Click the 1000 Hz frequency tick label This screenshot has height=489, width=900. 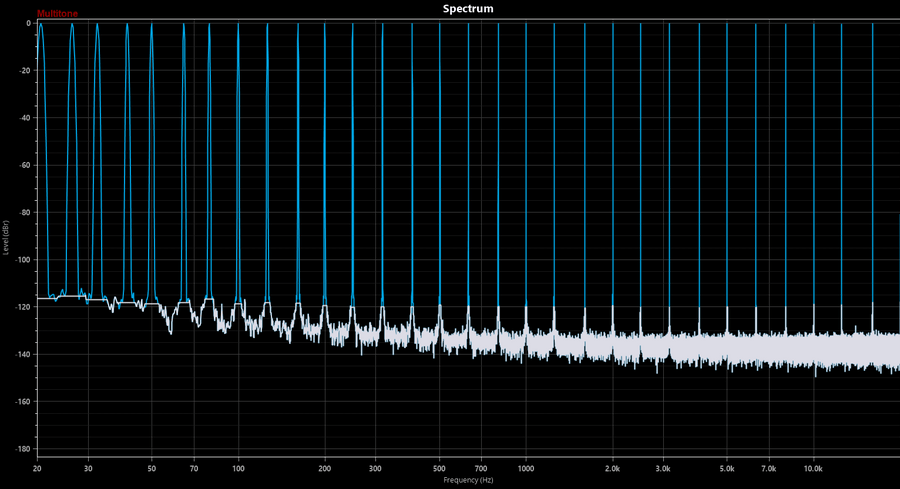[526, 468]
